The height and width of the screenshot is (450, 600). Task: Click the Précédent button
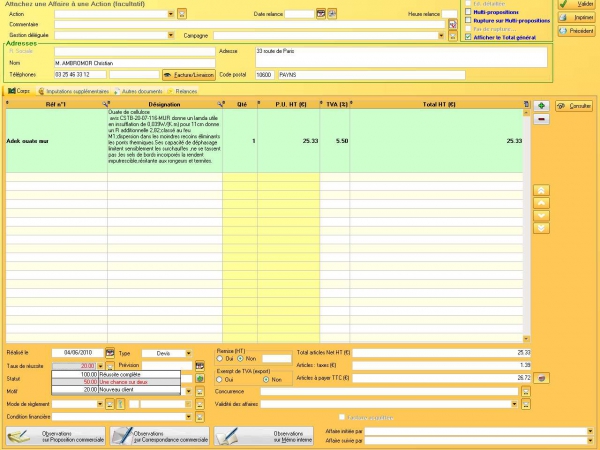tap(576, 31)
